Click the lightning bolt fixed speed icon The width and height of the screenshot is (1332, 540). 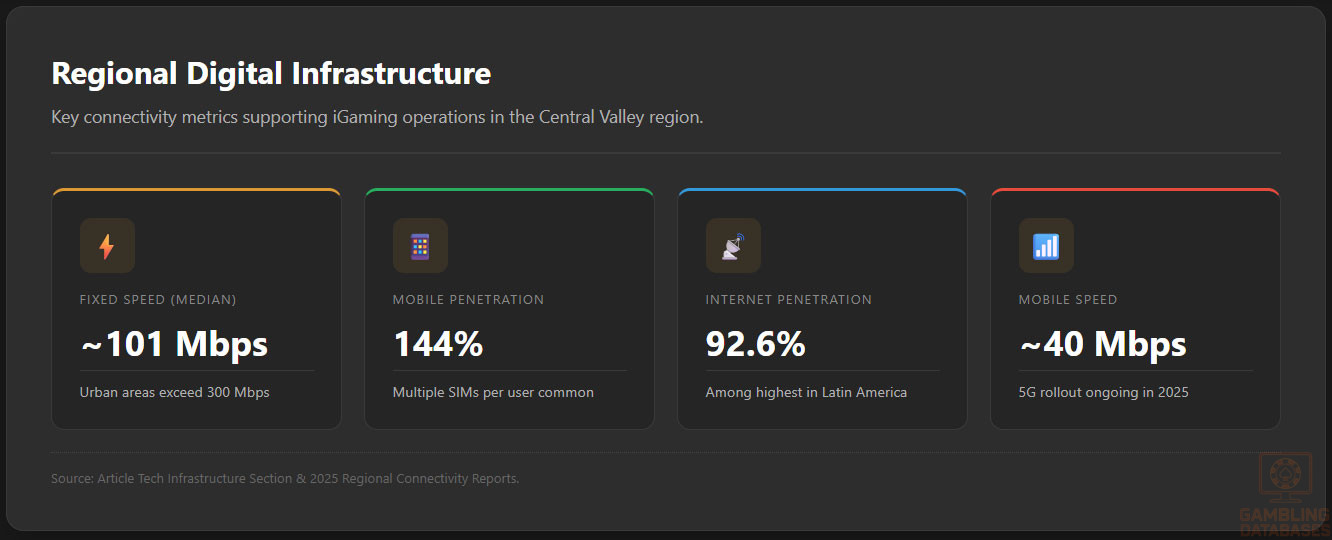coord(107,246)
